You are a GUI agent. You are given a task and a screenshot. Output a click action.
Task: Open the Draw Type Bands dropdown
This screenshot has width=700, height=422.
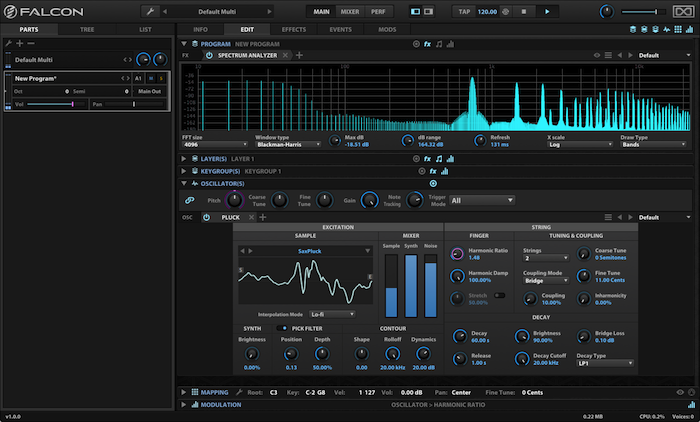pos(653,145)
